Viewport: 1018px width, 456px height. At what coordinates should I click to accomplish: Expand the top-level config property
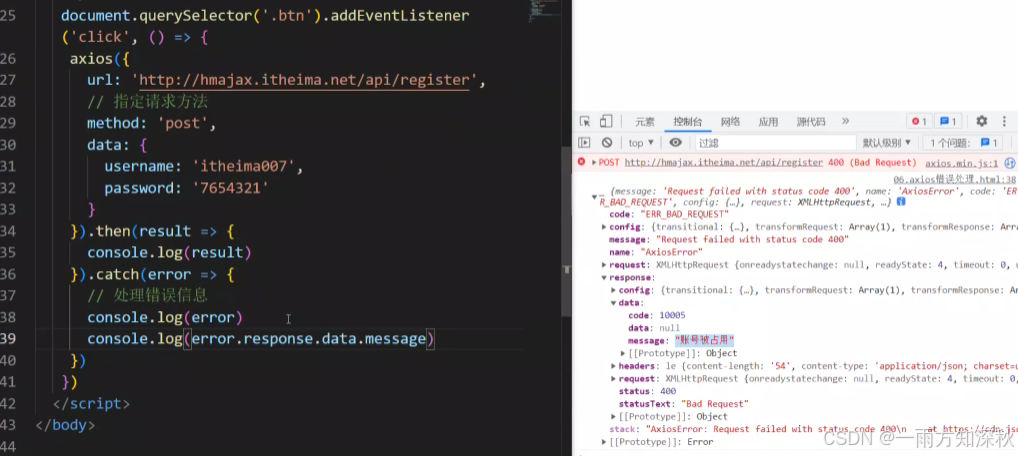click(x=604, y=227)
